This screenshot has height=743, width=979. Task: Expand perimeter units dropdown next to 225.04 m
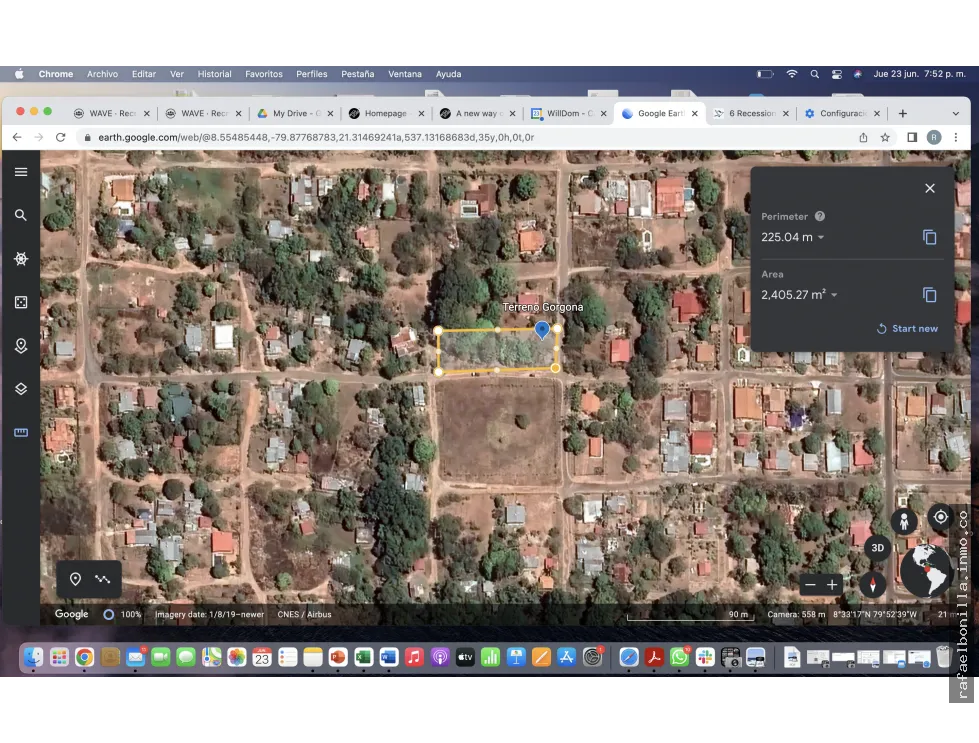[x=821, y=237]
